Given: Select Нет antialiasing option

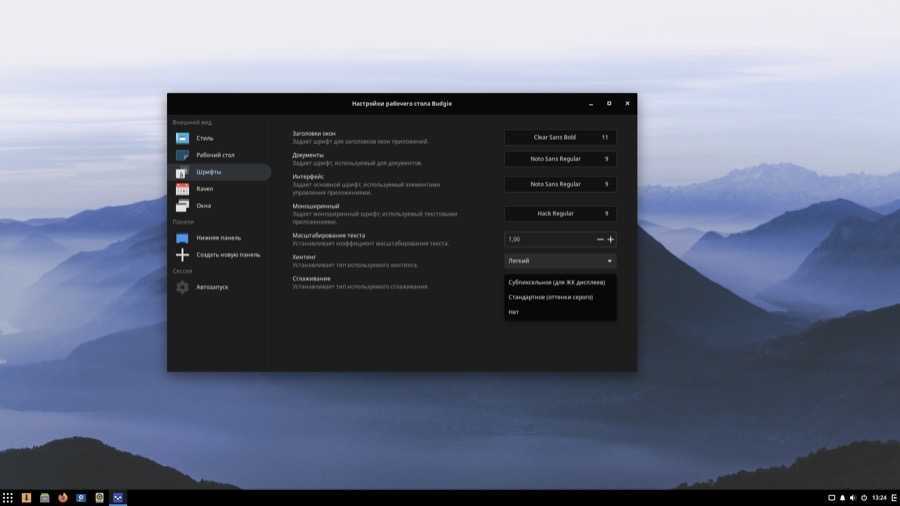Looking at the screenshot, I should pos(560,312).
